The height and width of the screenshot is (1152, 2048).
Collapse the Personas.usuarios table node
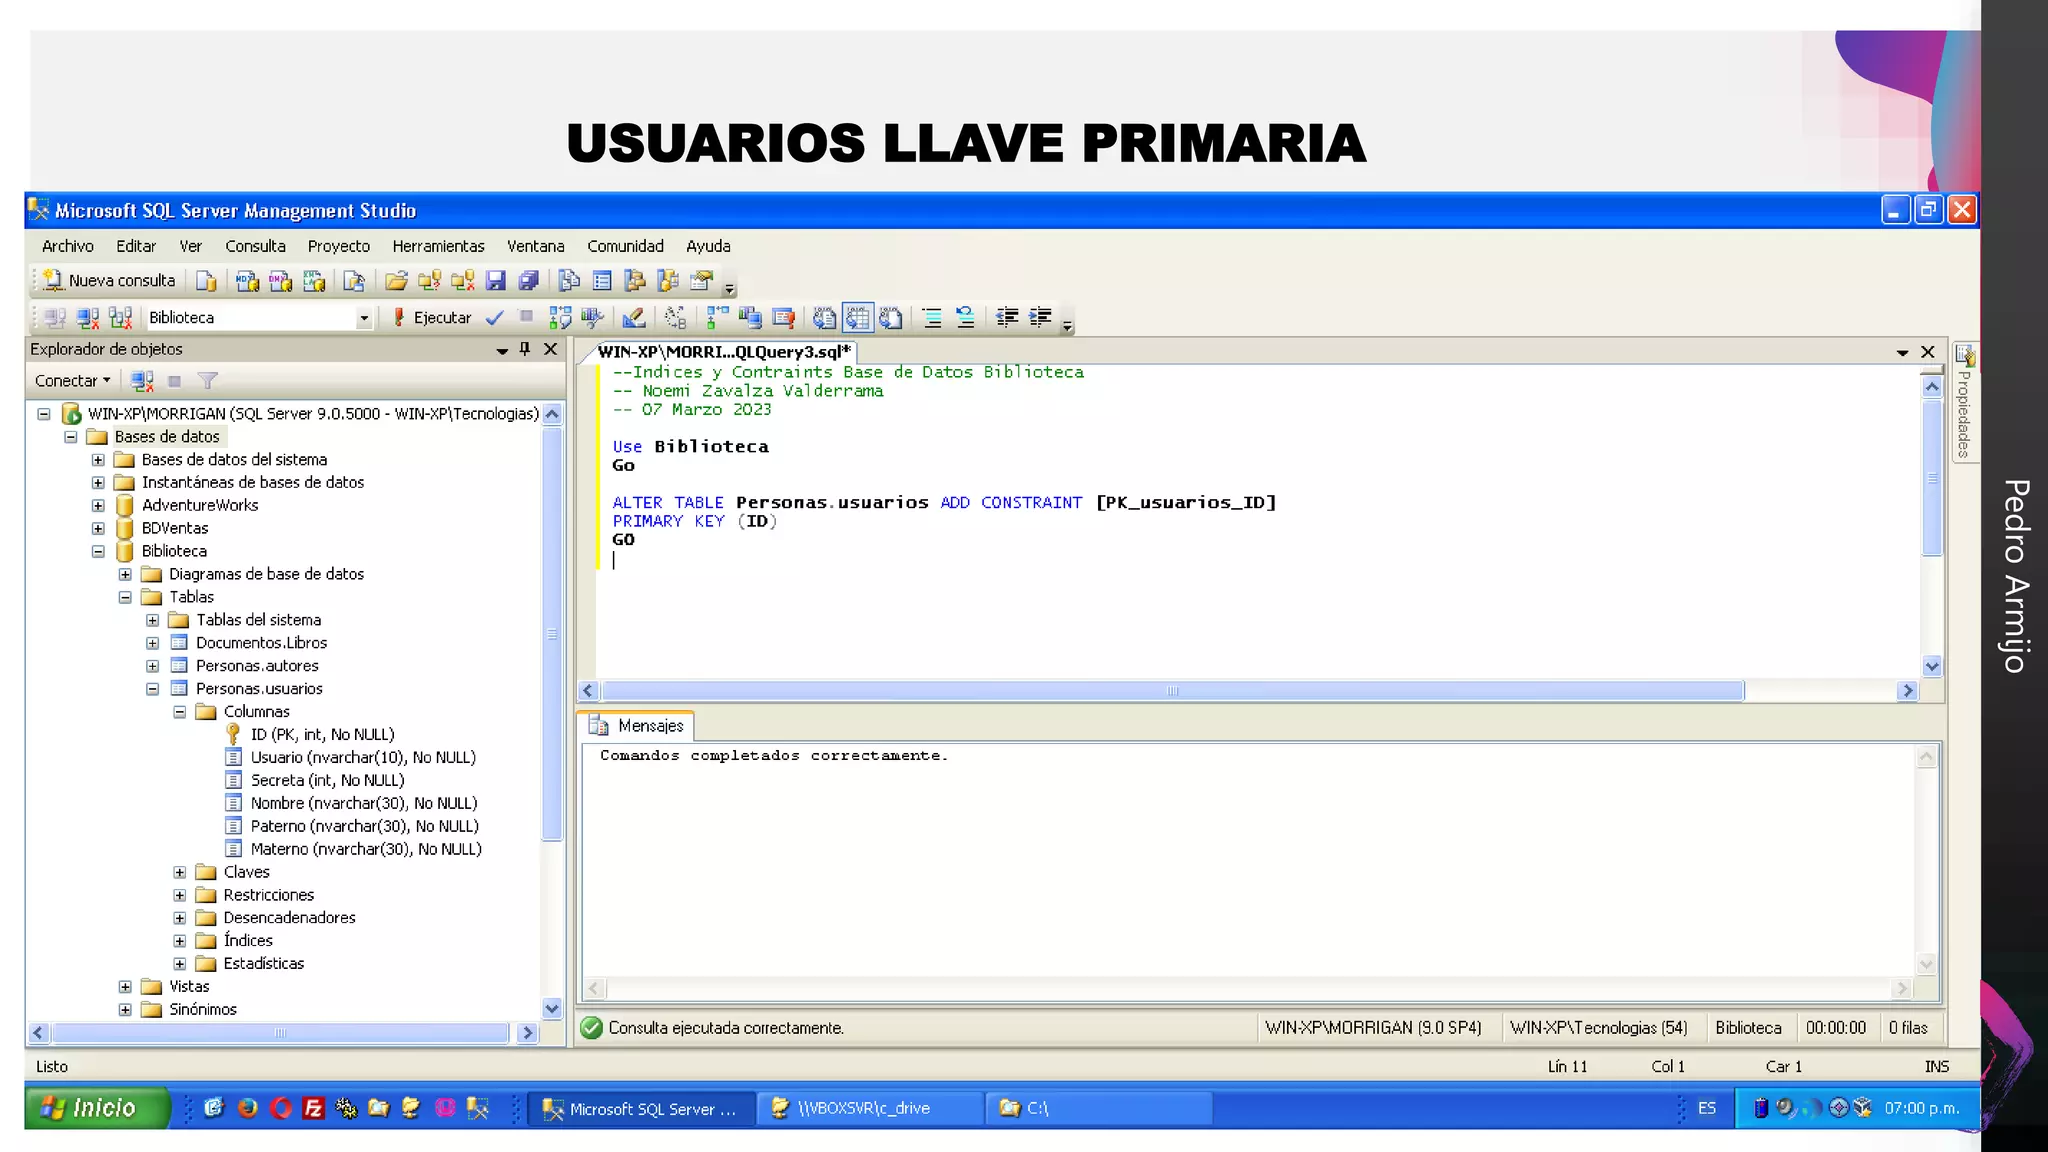[153, 689]
